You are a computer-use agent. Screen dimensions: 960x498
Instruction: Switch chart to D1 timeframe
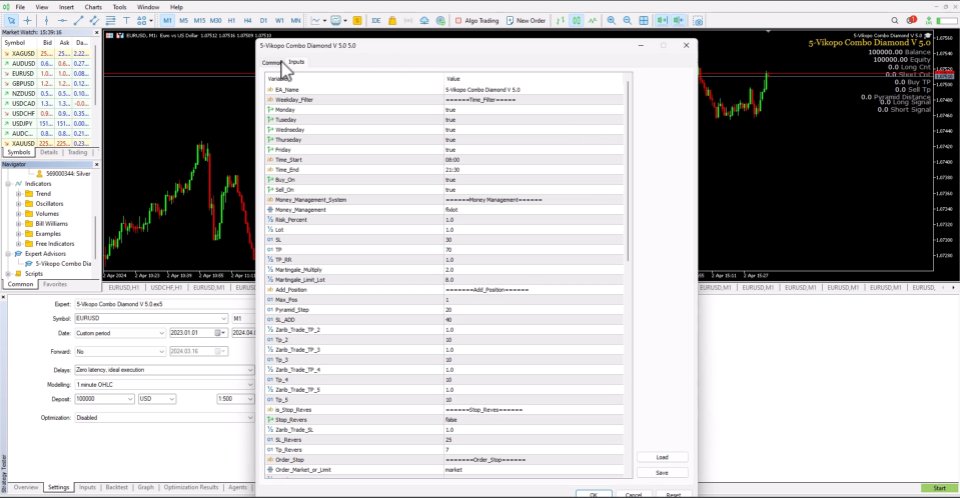tap(263, 20)
